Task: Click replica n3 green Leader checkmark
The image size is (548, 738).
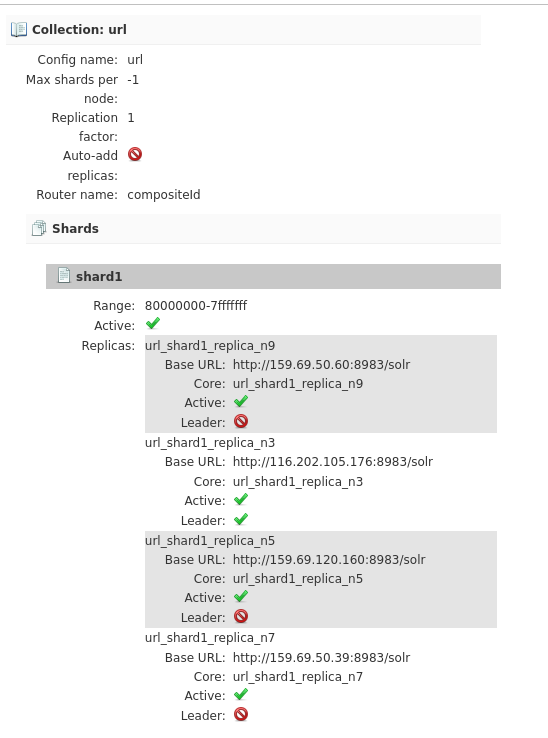Action: (x=241, y=519)
